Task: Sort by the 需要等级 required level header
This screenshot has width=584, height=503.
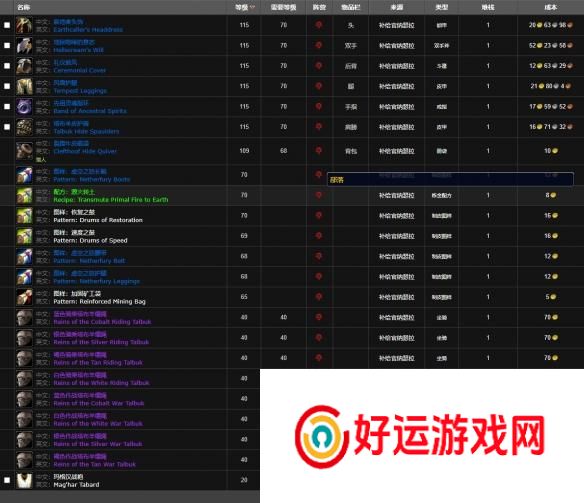Action: [283, 7]
